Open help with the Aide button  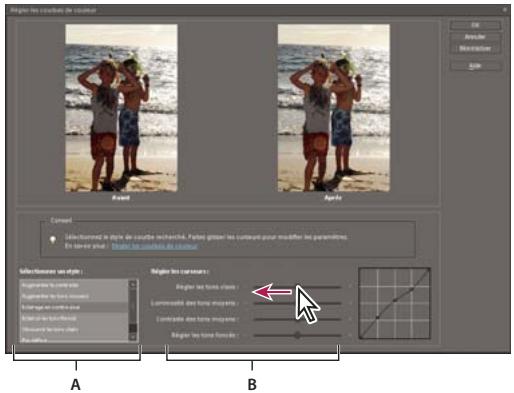coord(475,66)
